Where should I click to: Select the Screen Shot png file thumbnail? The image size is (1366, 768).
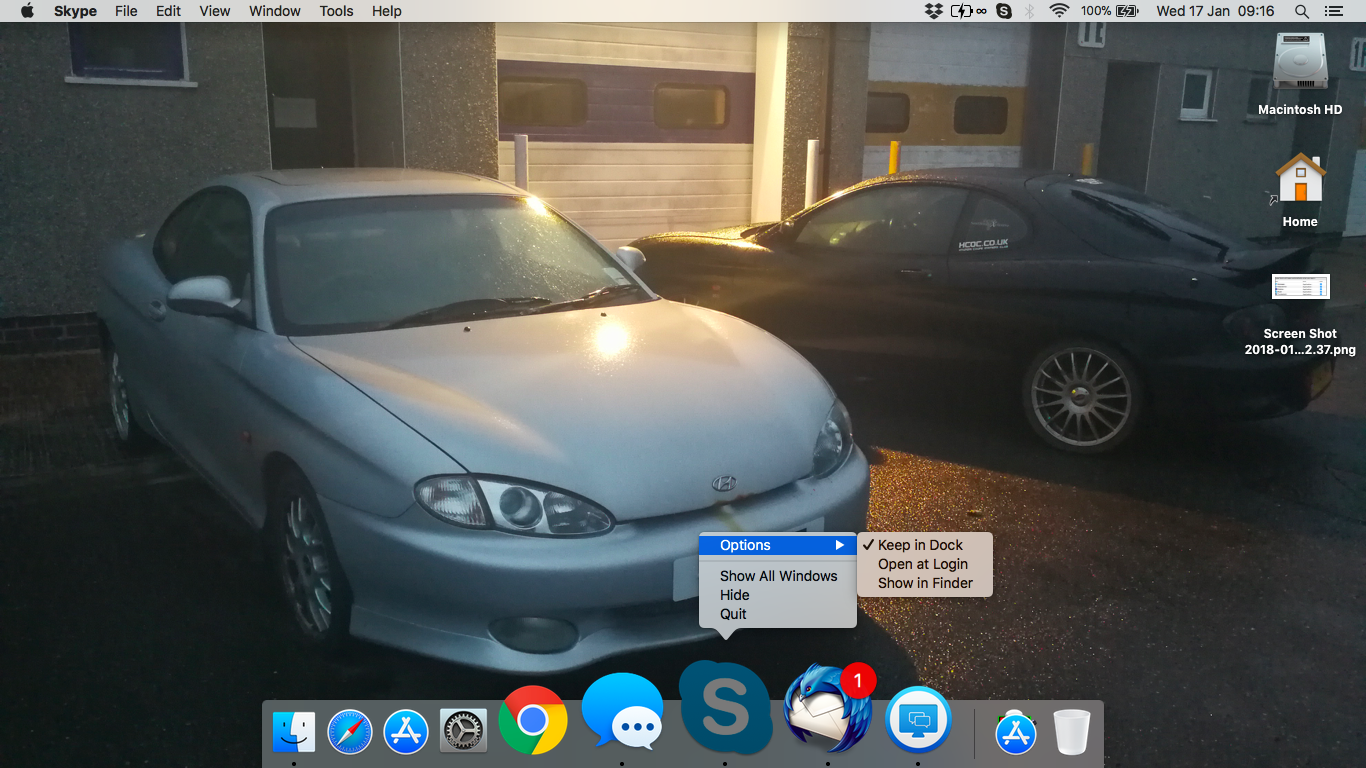click(x=1300, y=287)
